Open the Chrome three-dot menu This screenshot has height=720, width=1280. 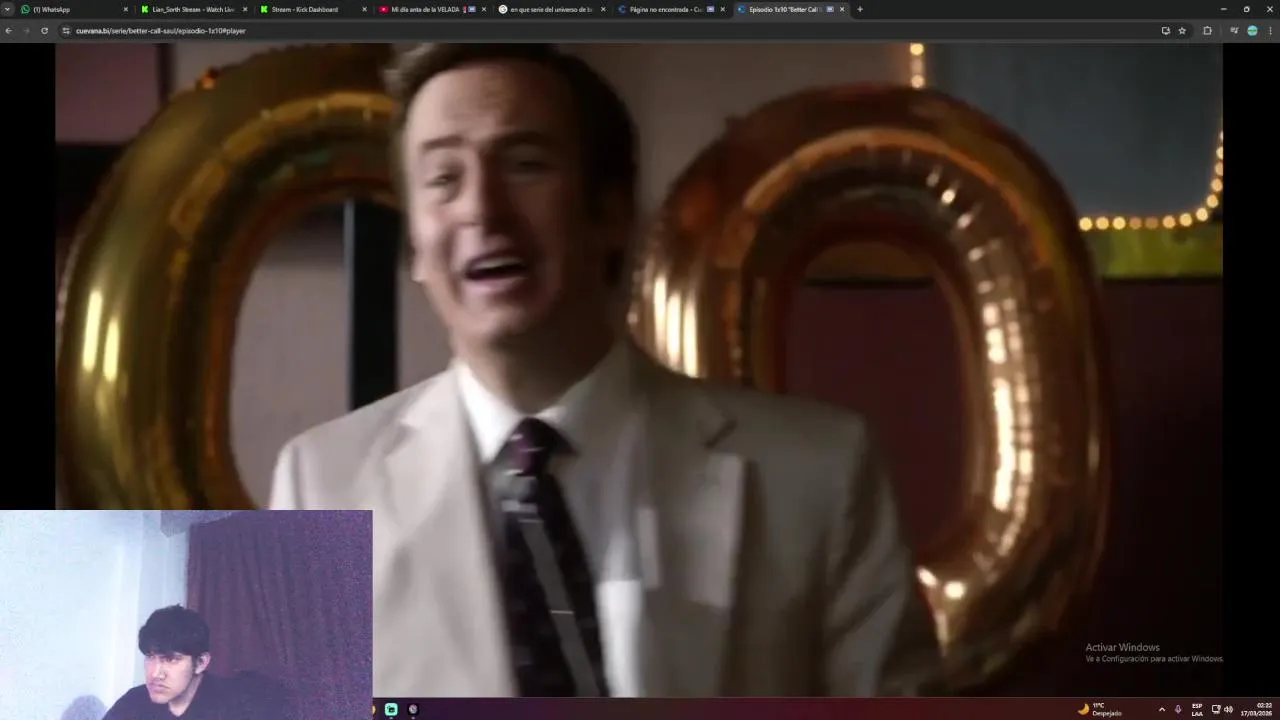1270,31
